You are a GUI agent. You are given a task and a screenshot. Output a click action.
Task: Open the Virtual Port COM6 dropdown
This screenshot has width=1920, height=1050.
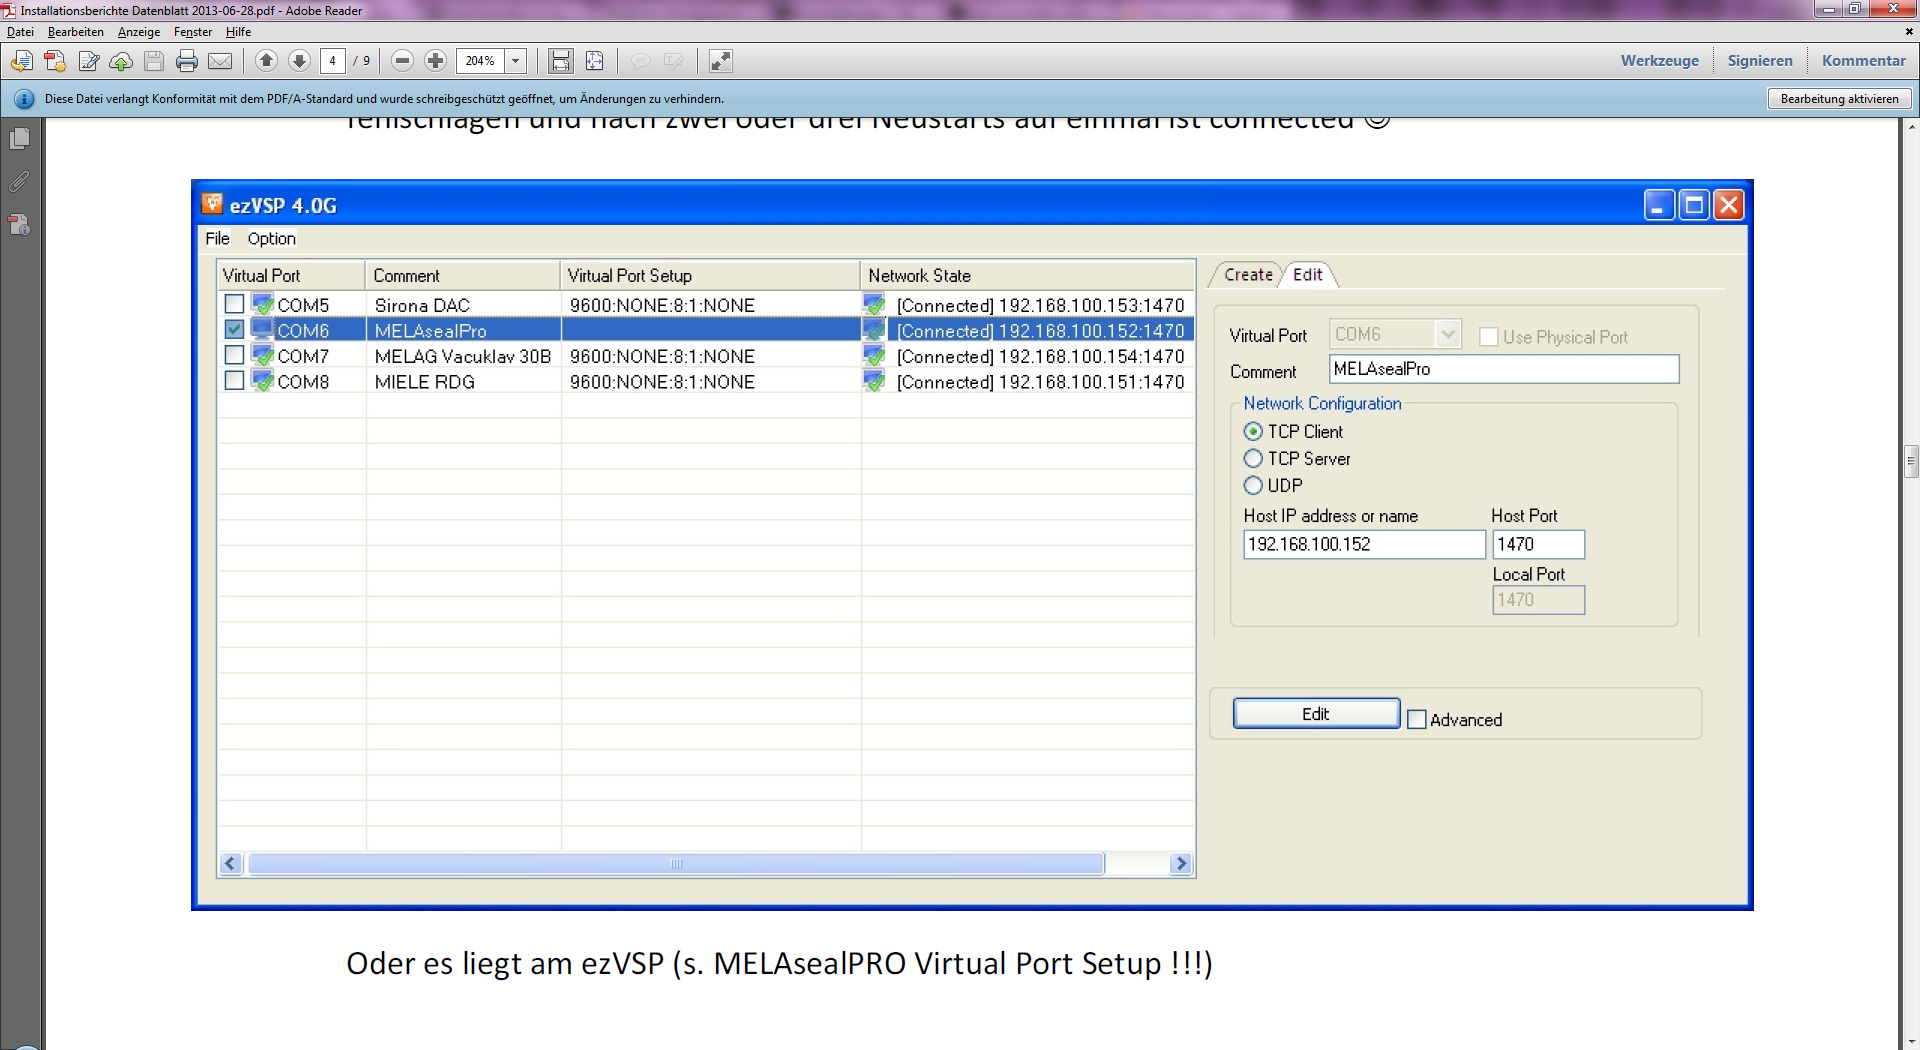coord(1447,334)
